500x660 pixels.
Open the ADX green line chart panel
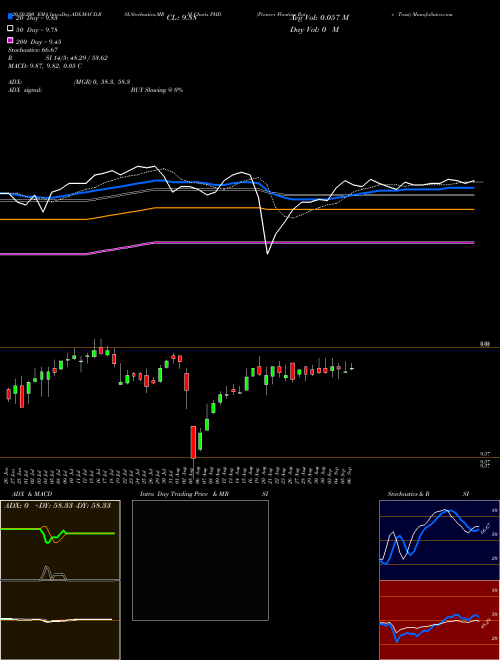tap(60, 540)
